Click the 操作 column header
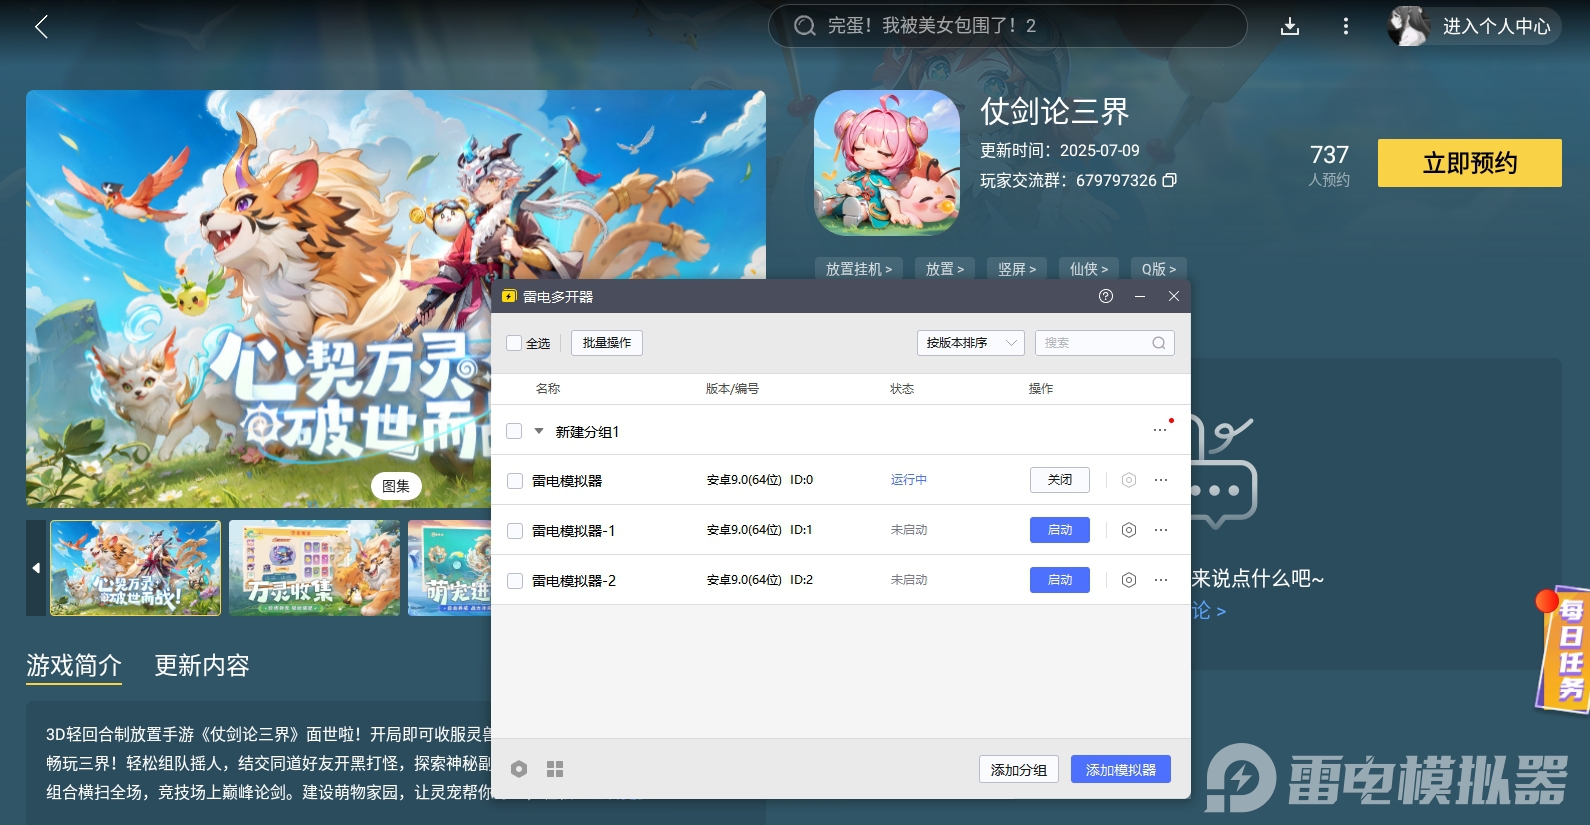The height and width of the screenshot is (825, 1590). [1041, 389]
